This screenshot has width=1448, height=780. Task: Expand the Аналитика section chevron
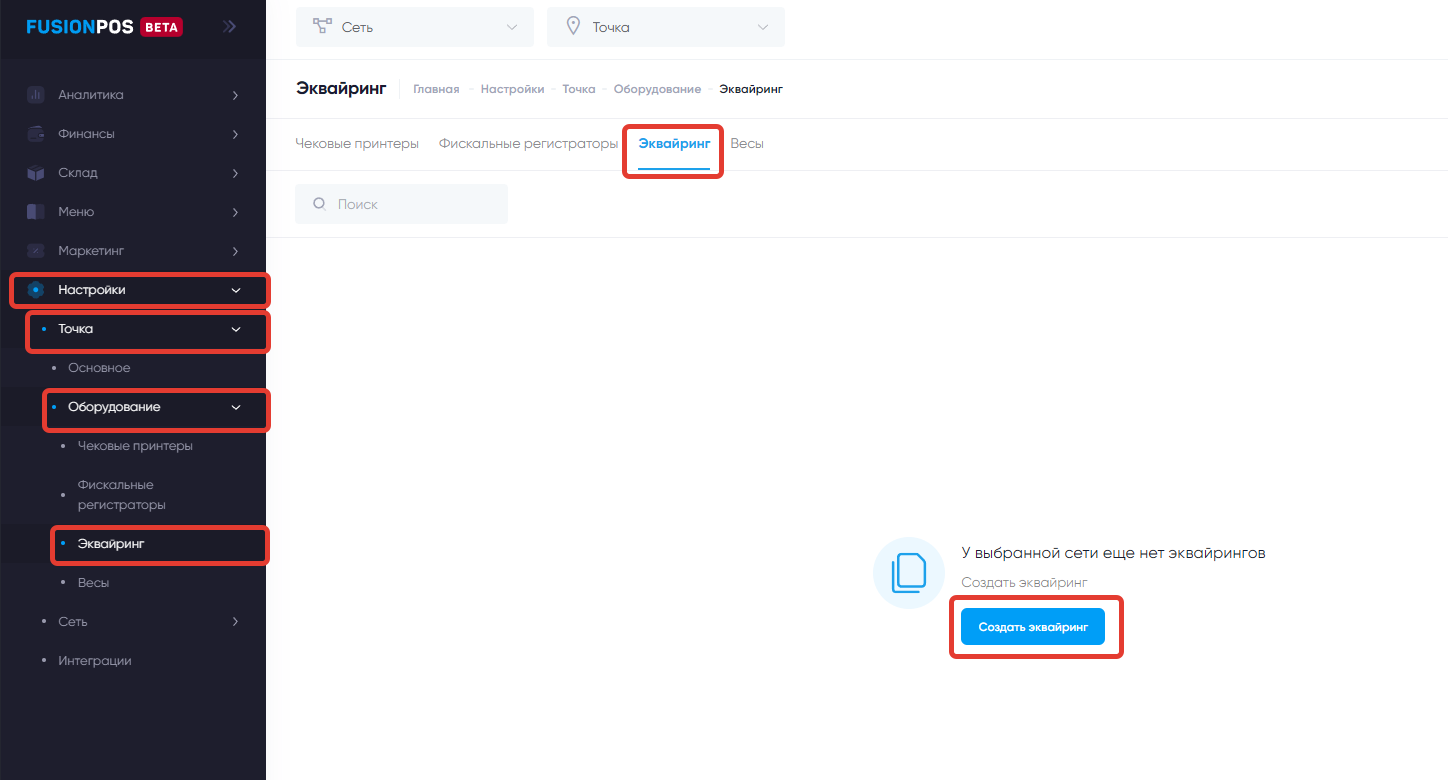[x=236, y=95]
